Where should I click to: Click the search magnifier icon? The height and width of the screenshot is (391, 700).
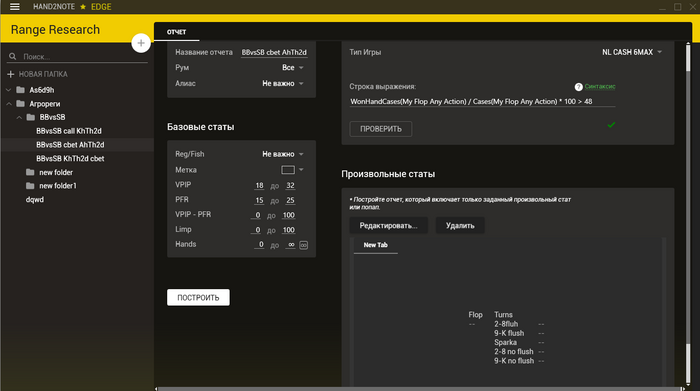[12, 57]
